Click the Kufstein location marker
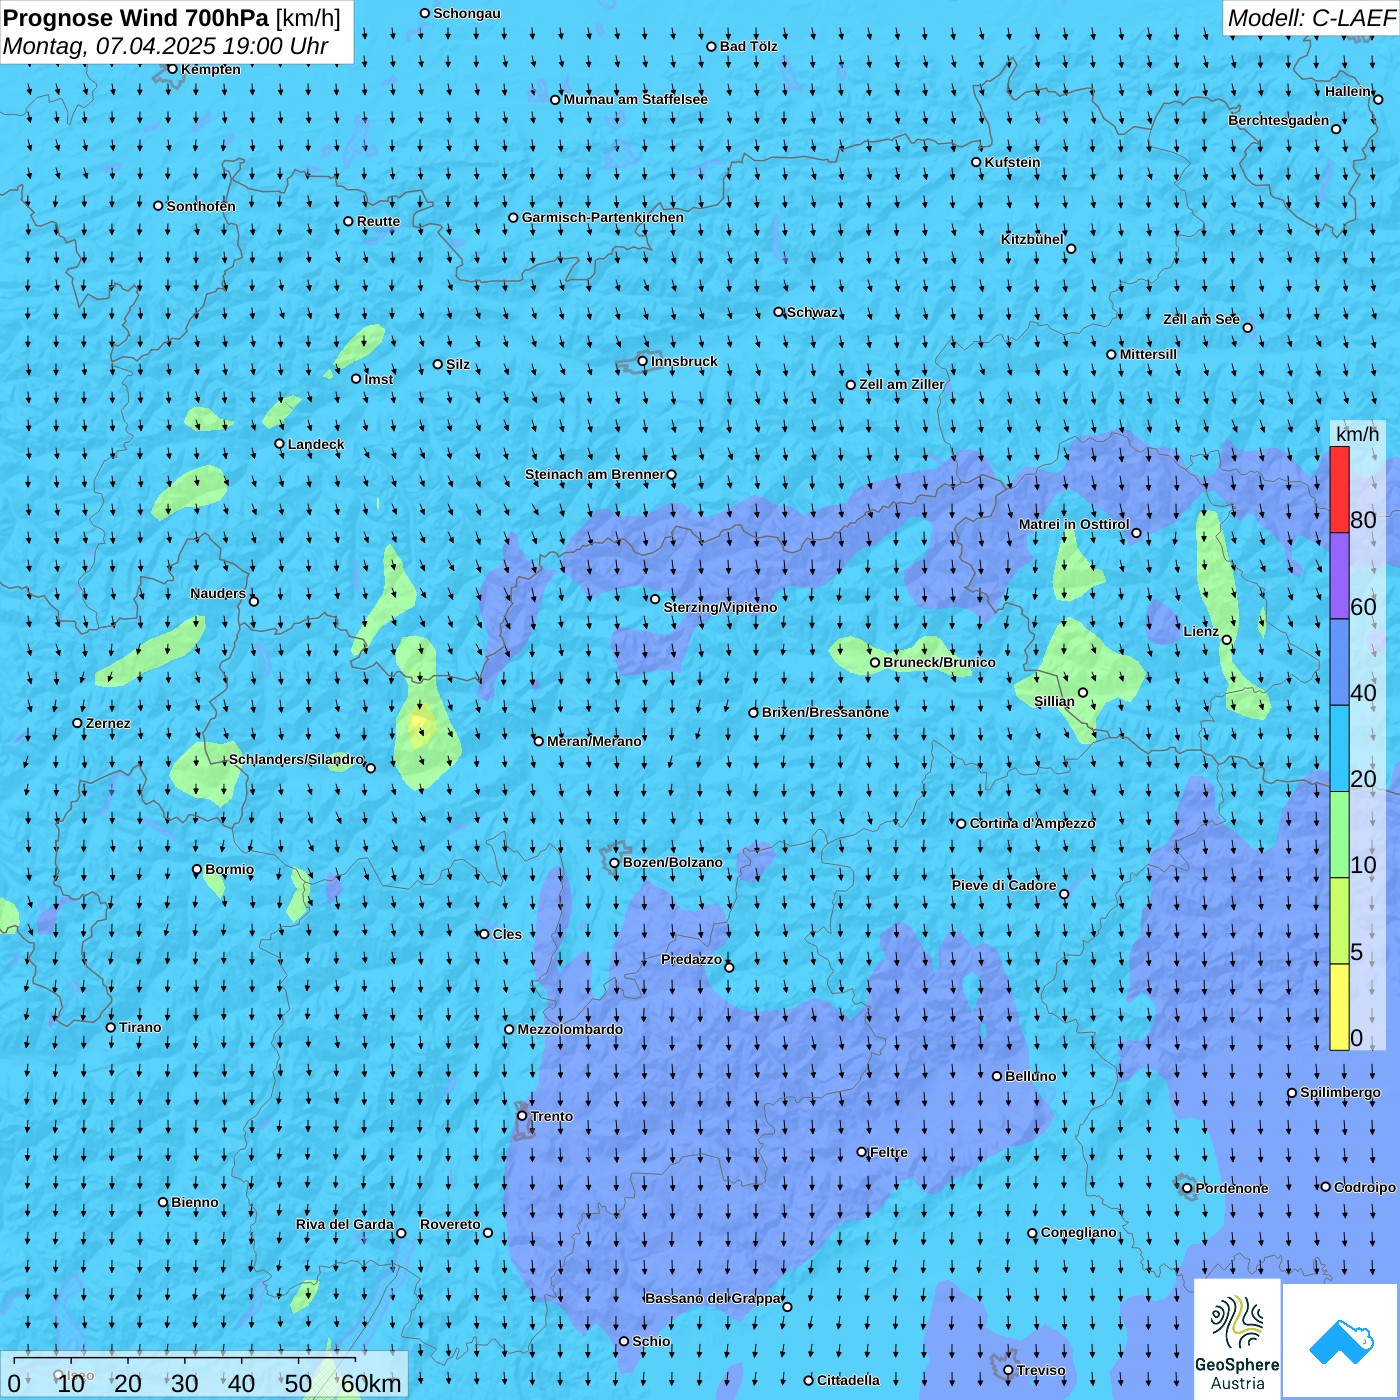The height and width of the screenshot is (1400, 1400). click(x=976, y=162)
